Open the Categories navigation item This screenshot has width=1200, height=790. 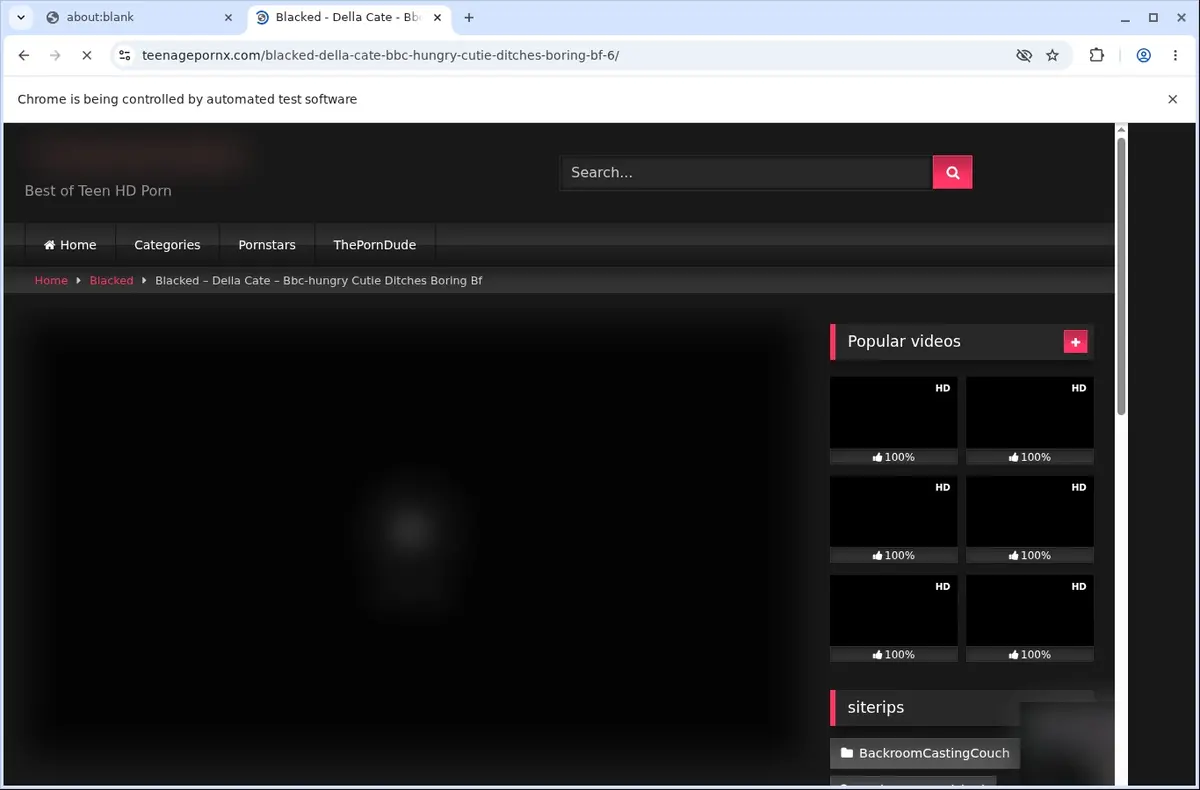[167, 245]
